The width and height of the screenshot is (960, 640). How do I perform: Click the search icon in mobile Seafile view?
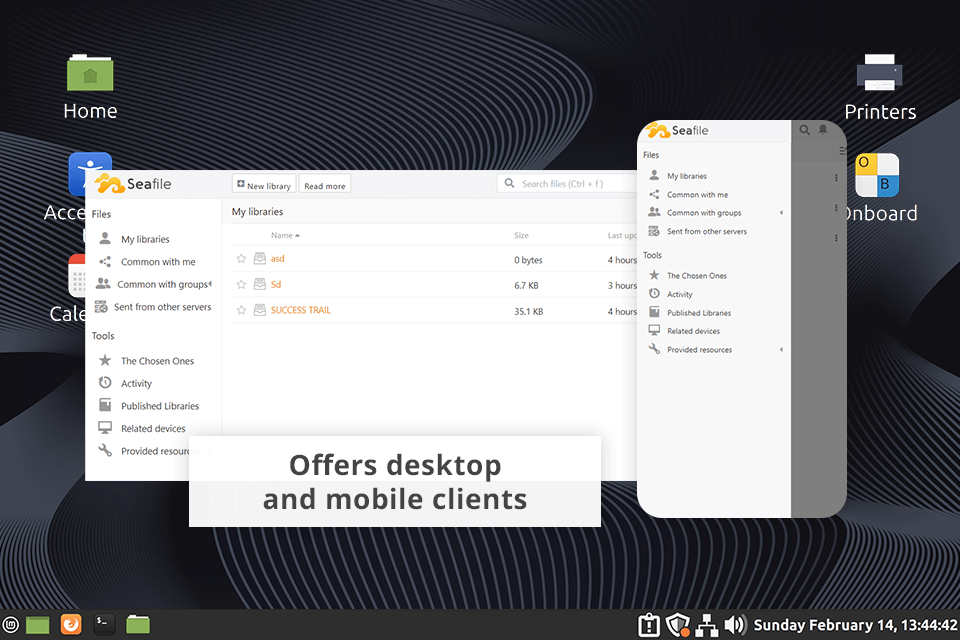point(804,130)
